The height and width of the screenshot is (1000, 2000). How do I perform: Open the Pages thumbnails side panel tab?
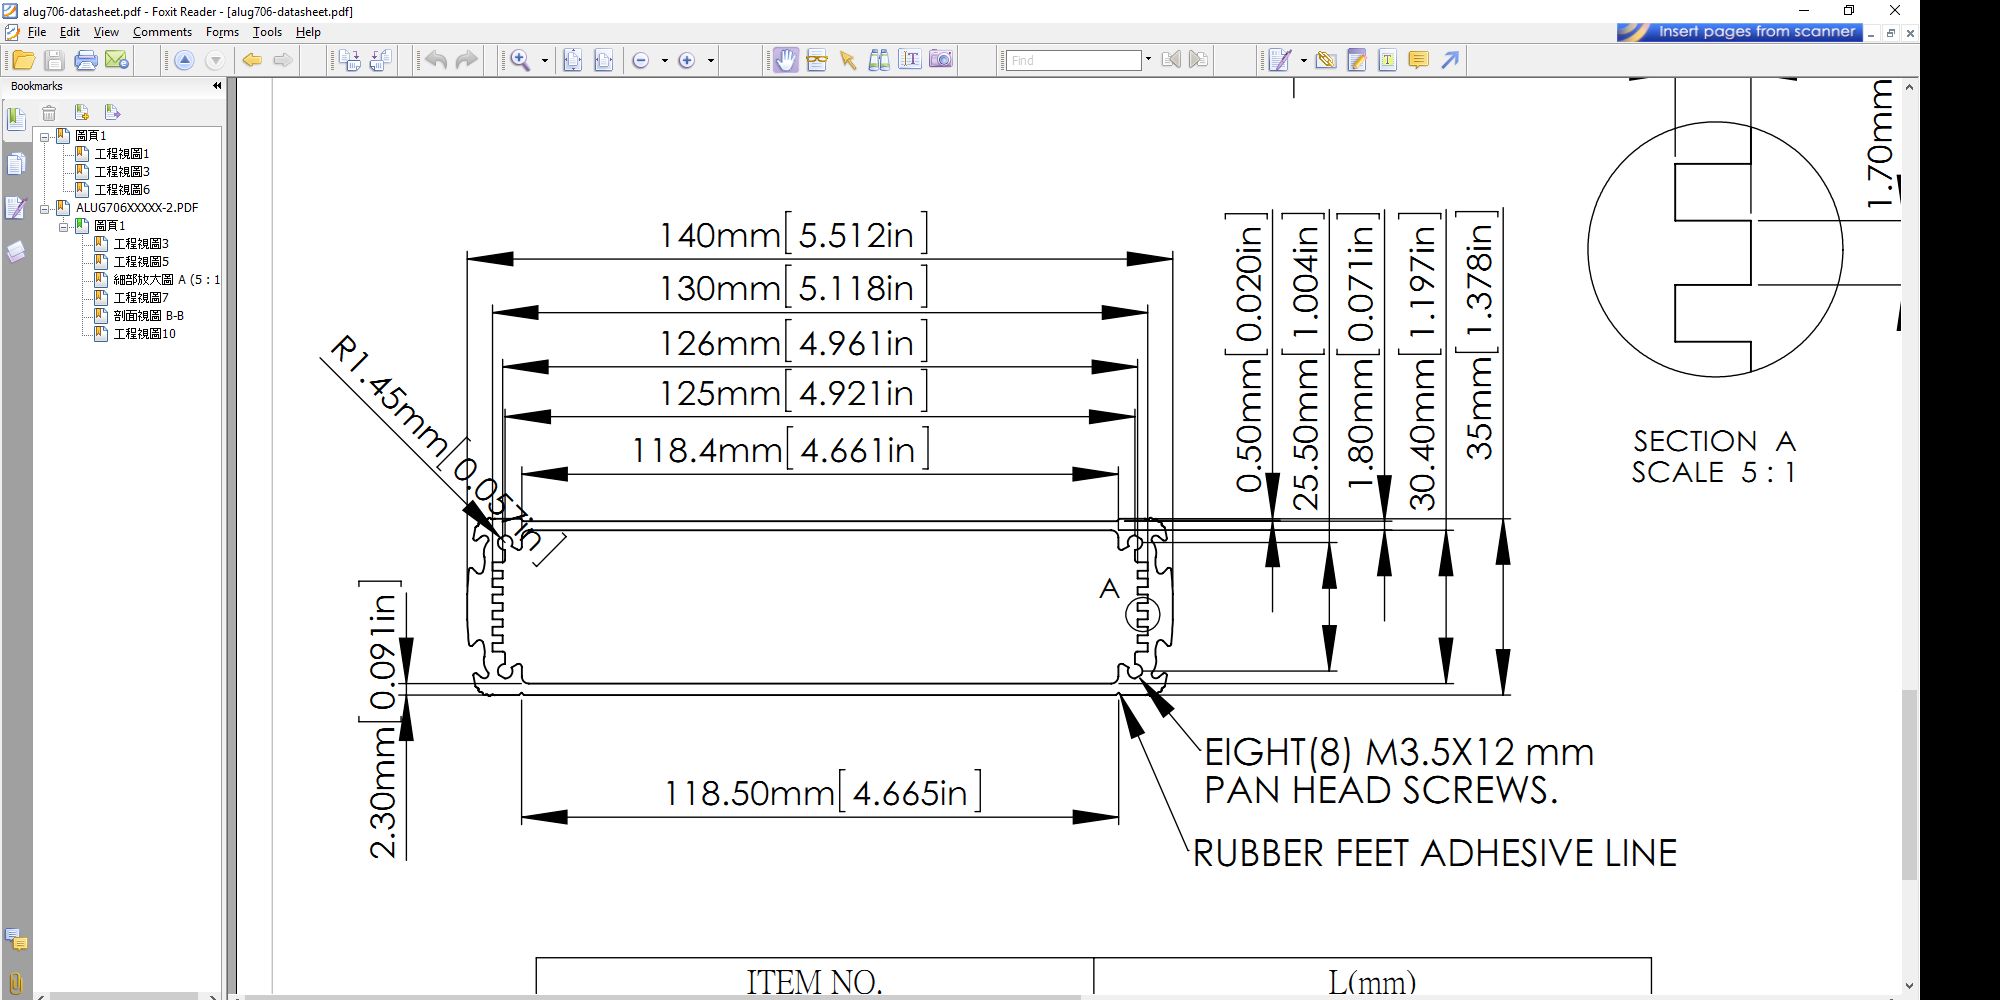pos(16,164)
